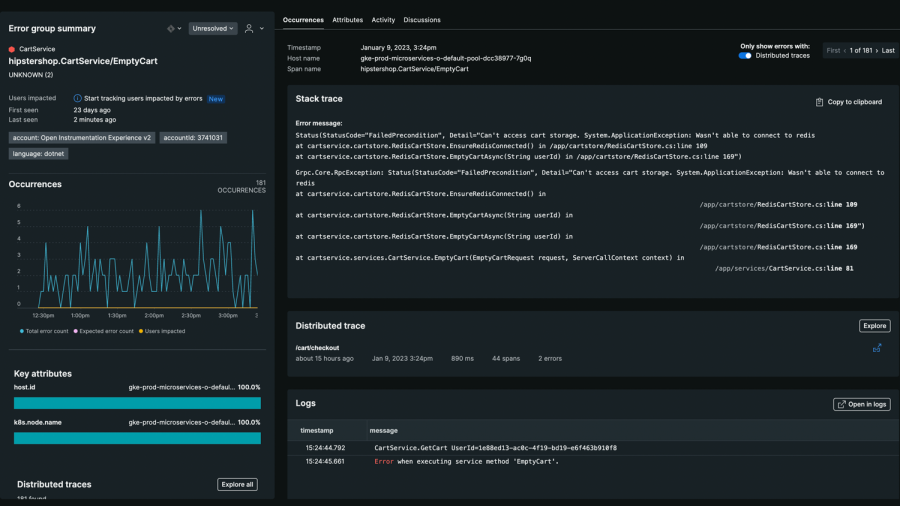Expand the assignee dropdown arrow
Image resolution: width=900 pixels, height=506 pixels.
pyautogui.click(x=261, y=29)
